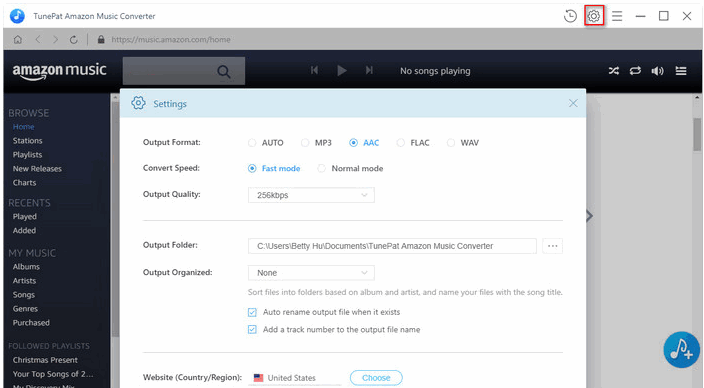Open Artists under My Music
Screen dimensions: 704x388
point(24,281)
